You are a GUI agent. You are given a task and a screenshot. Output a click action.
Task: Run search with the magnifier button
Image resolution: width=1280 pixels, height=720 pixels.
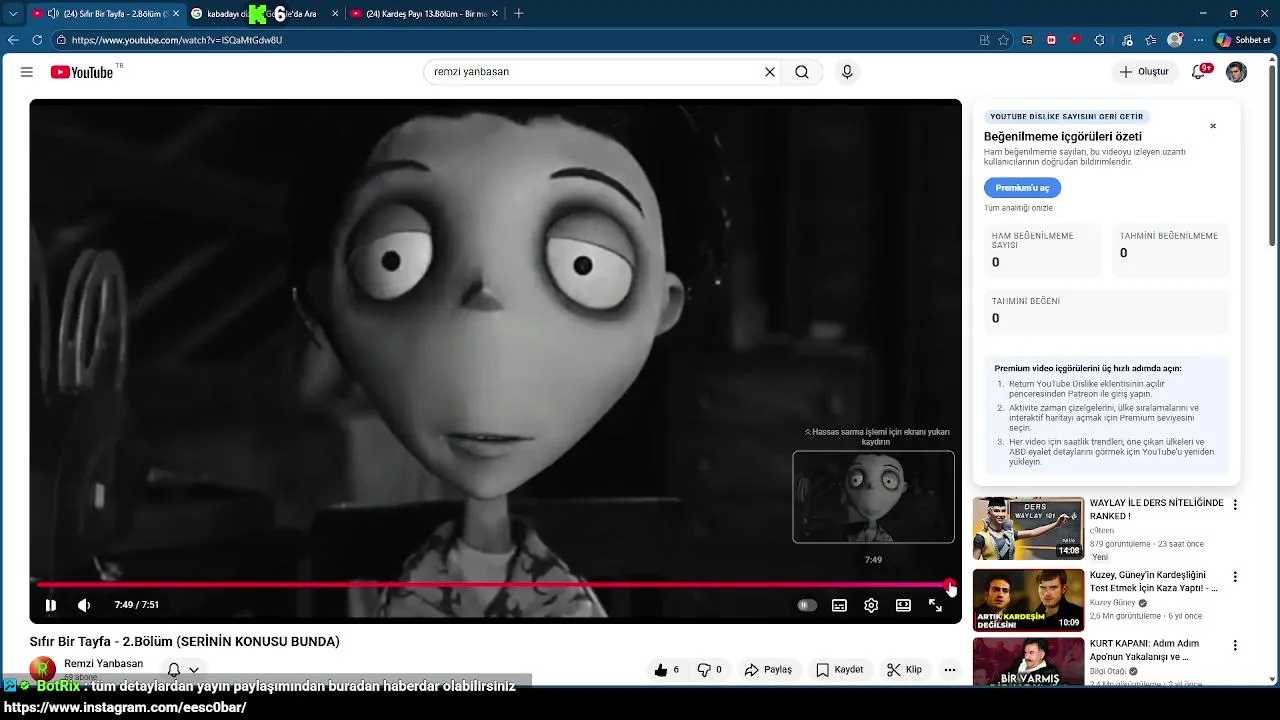[802, 72]
